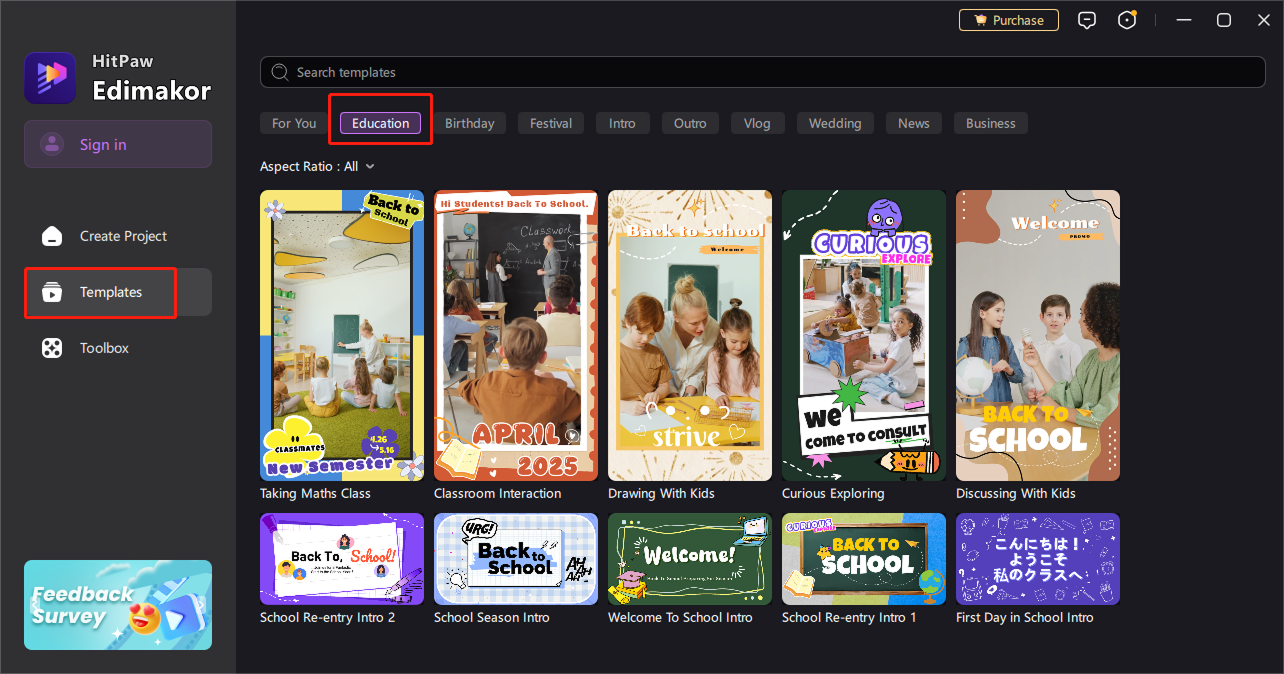Open the Taking Maths Class template
Image resolution: width=1284 pixels, height=674 pixels.
coord(341,335)
